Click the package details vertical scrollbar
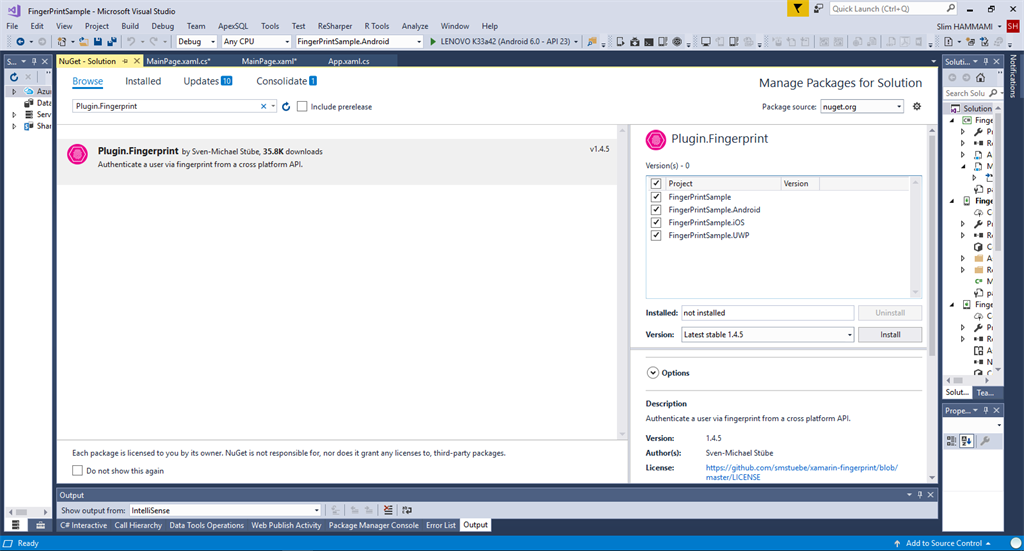The width and height of the screenshot is (1024, 551). 932,304
